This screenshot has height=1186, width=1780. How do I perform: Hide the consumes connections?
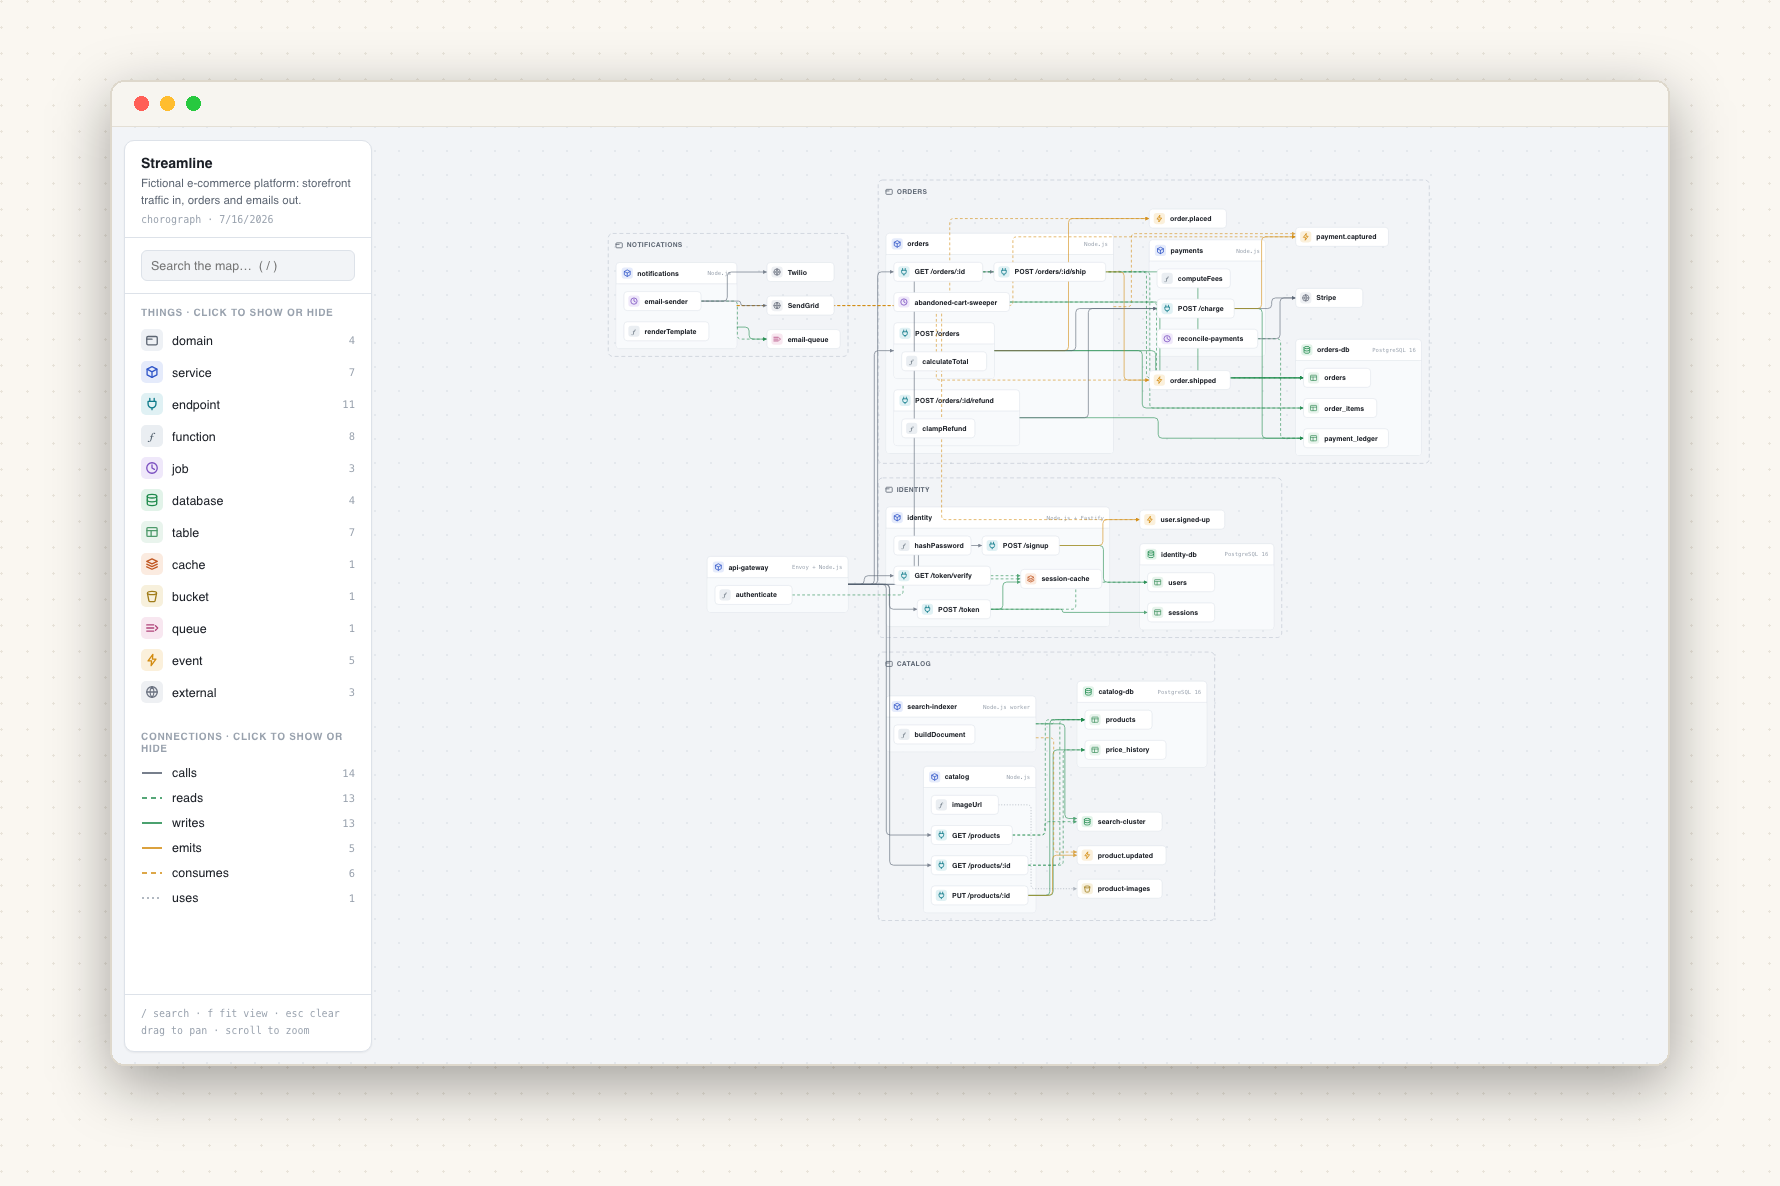click(x=248, y=873)
